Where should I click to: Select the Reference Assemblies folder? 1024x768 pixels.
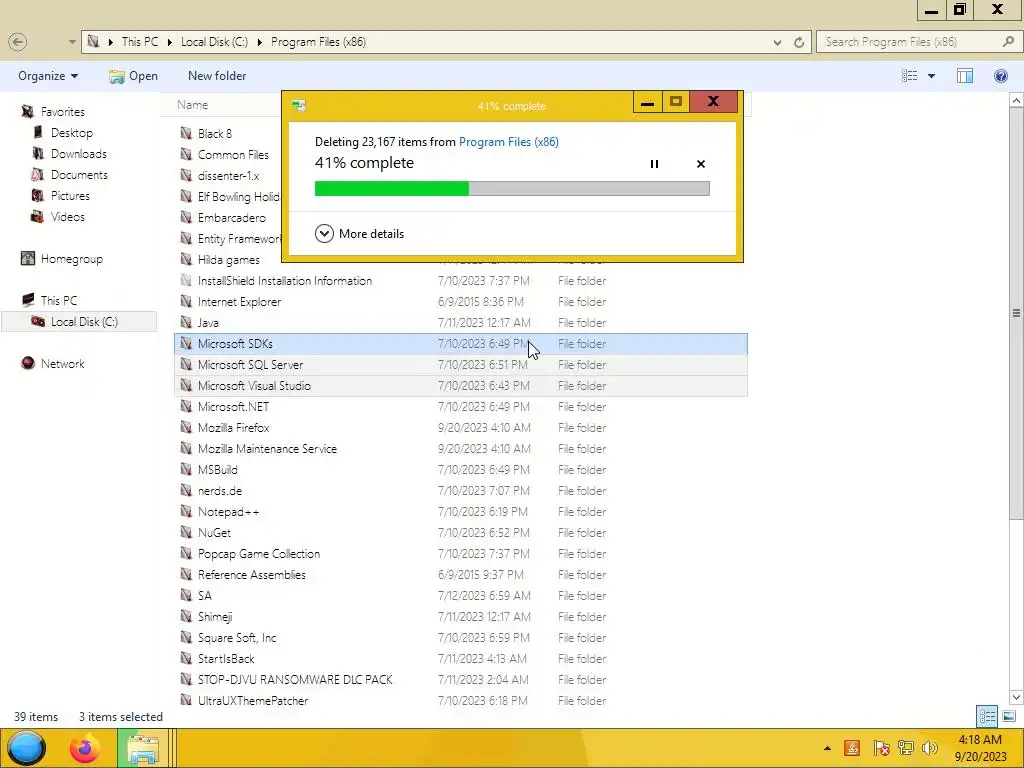click(251, 575)
